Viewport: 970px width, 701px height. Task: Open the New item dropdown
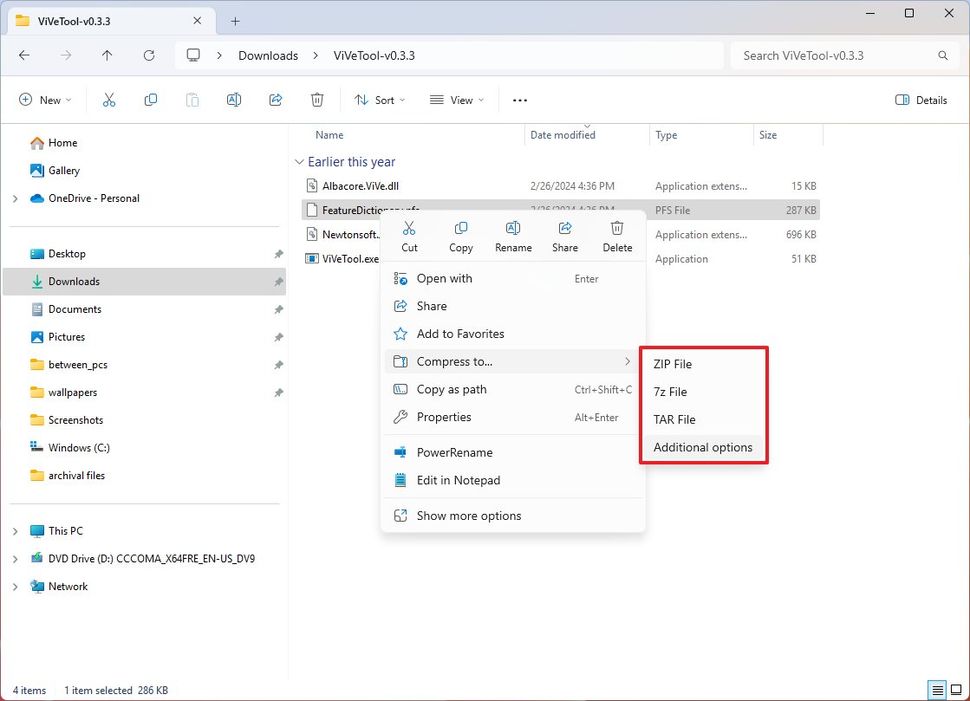pos(45,100)
